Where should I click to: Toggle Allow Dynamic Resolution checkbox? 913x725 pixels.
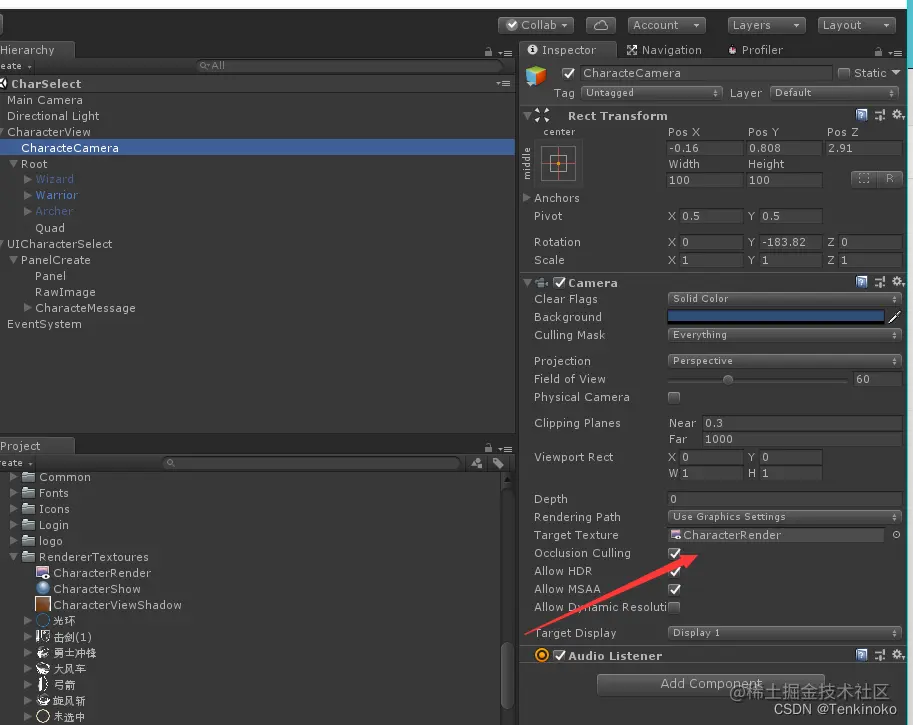click(674, 607)
